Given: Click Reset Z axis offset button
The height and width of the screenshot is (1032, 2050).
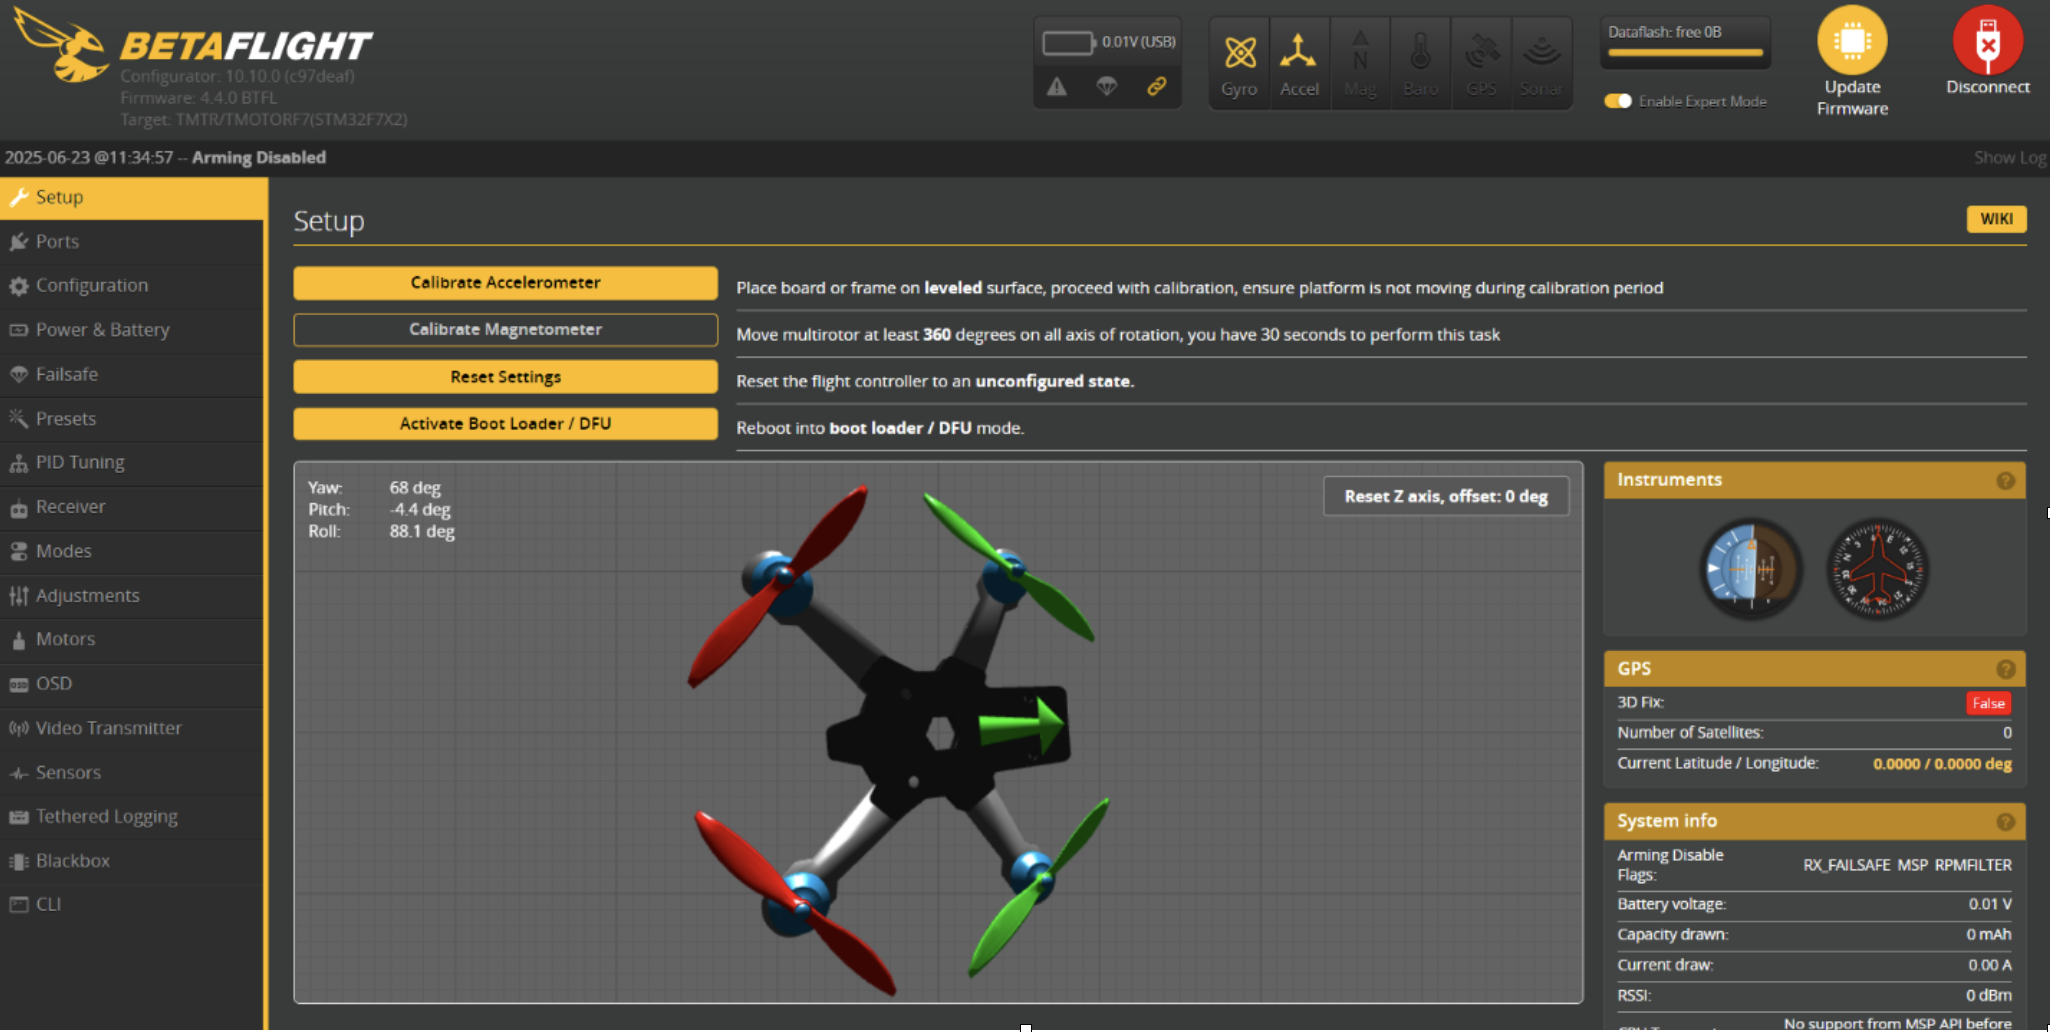Looking at the screenshot, I should coord(1446,497).
